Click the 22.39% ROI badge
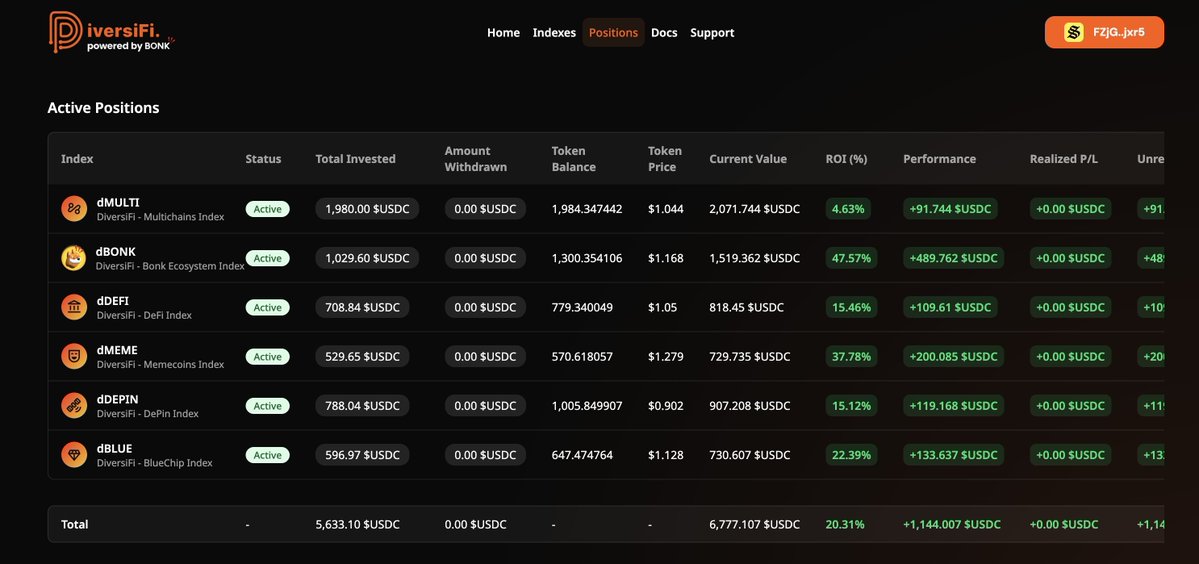This screenshot has width=1199, height=564. click(x=851, y=455)
